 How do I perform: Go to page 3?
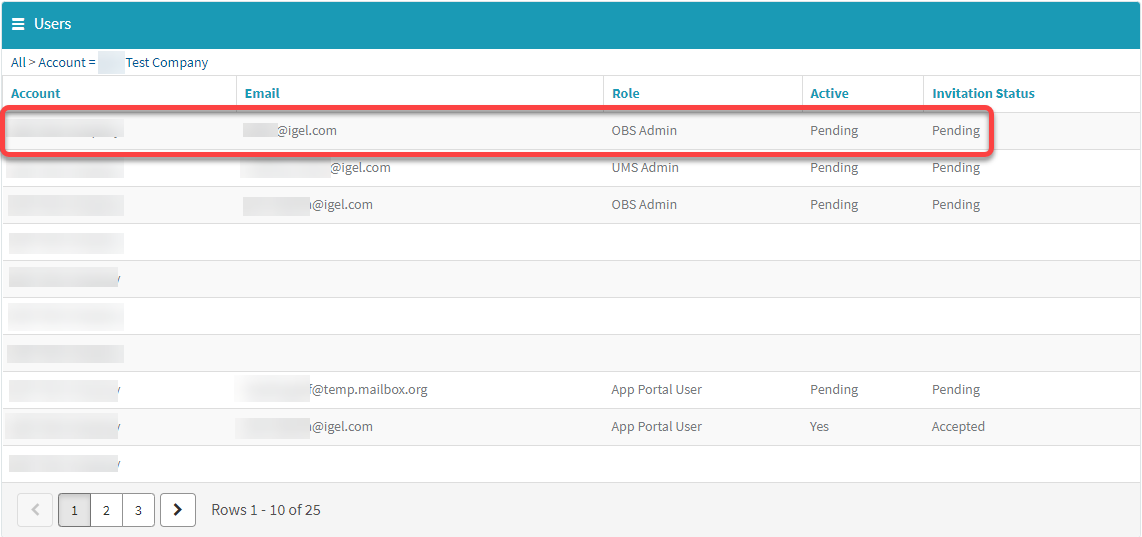tap(138, 510)
